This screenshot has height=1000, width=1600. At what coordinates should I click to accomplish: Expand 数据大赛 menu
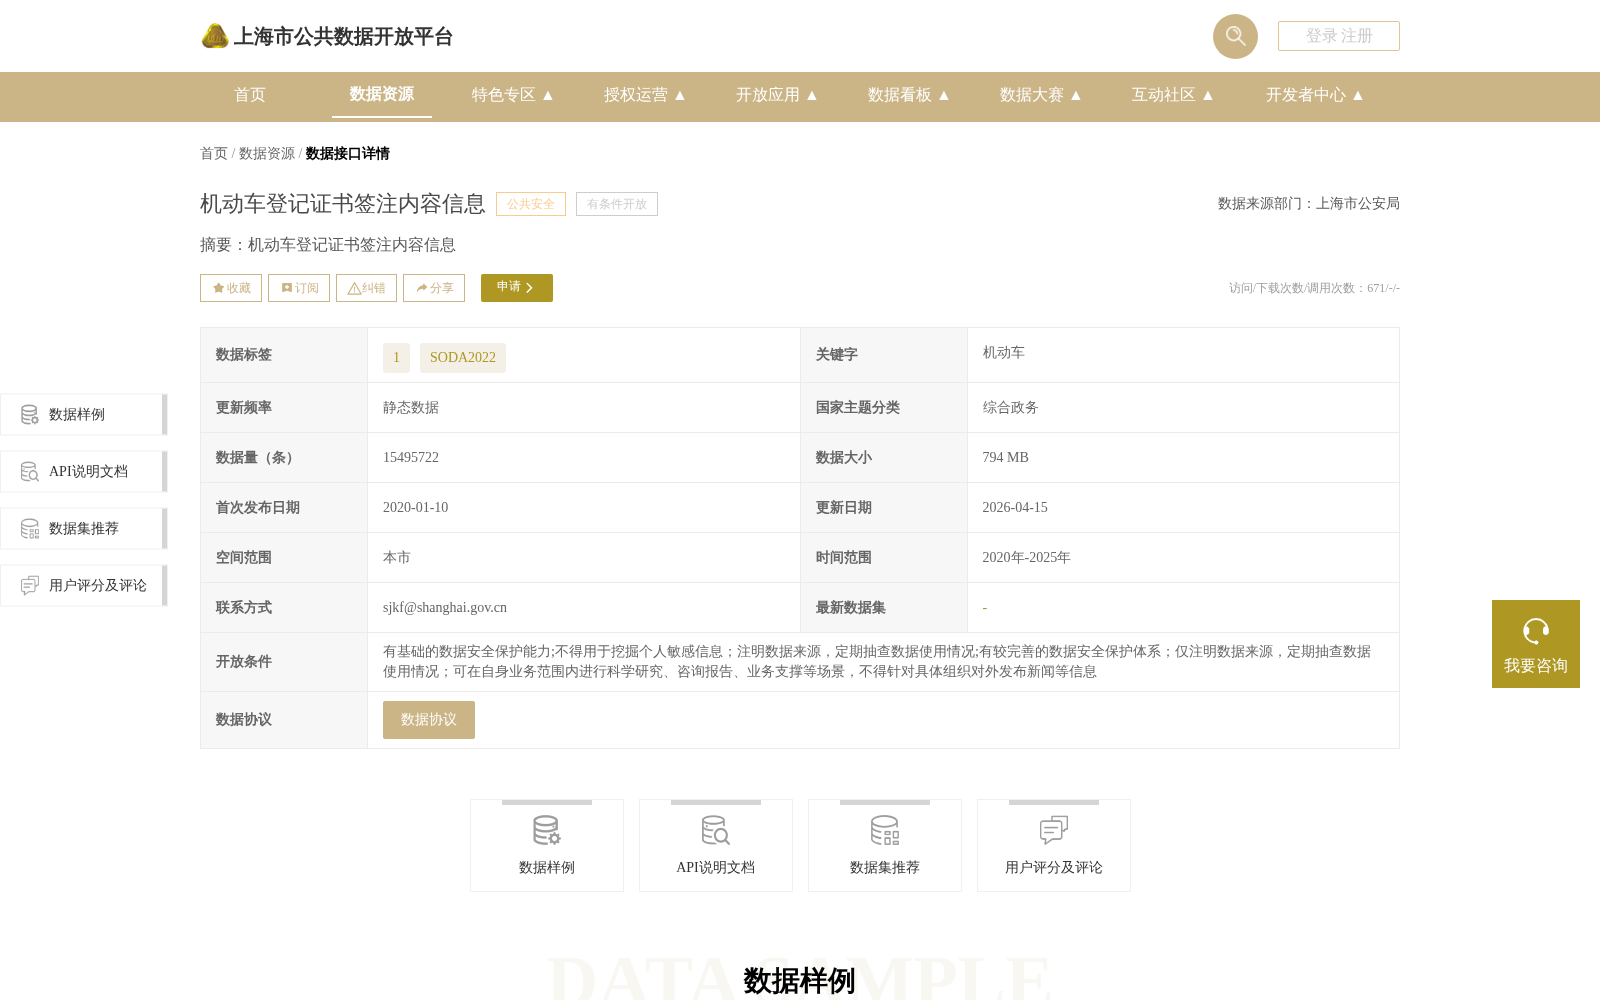point(1041,95)
